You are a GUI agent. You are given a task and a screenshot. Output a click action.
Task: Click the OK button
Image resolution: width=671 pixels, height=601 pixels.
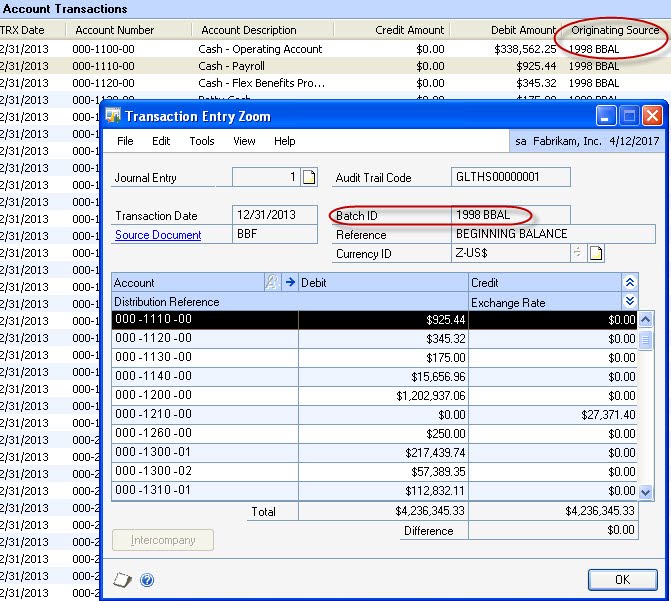pos(622,580)
